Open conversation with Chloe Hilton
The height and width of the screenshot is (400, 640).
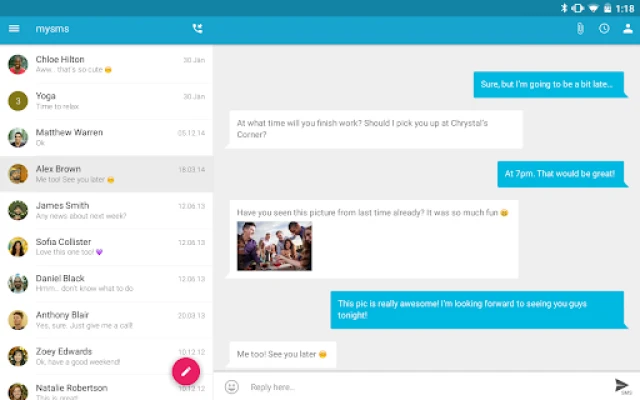point(106,64)
